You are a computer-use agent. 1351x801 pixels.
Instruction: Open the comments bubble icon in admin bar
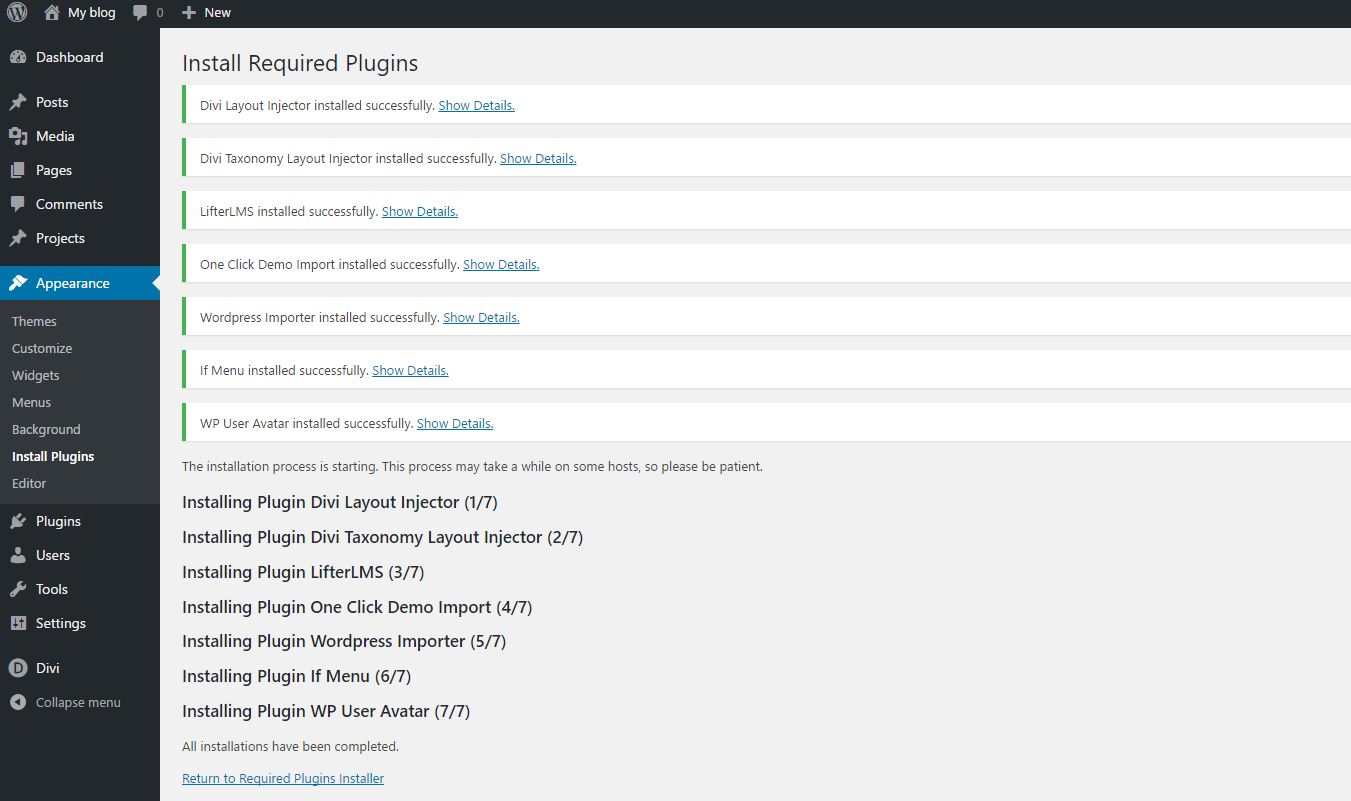point(140,13)
